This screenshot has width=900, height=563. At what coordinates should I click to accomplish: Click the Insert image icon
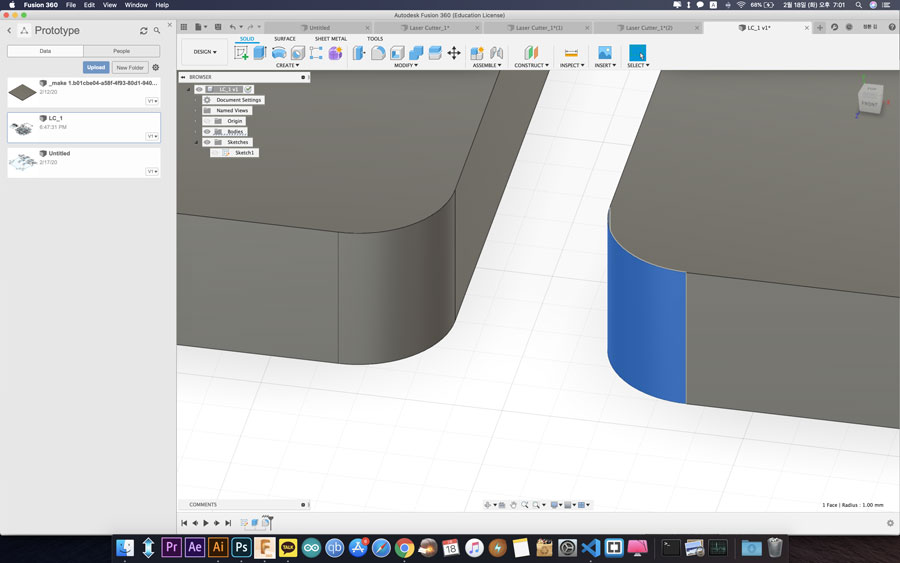click(x=604, y=53)
